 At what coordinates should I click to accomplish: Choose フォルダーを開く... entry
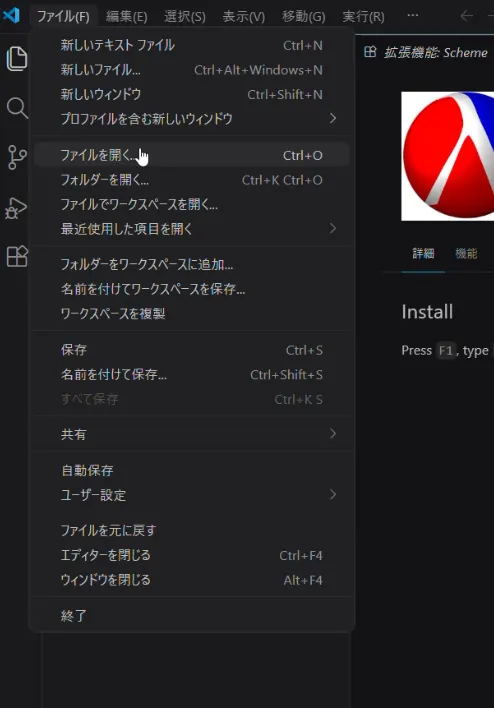point(191,180)
